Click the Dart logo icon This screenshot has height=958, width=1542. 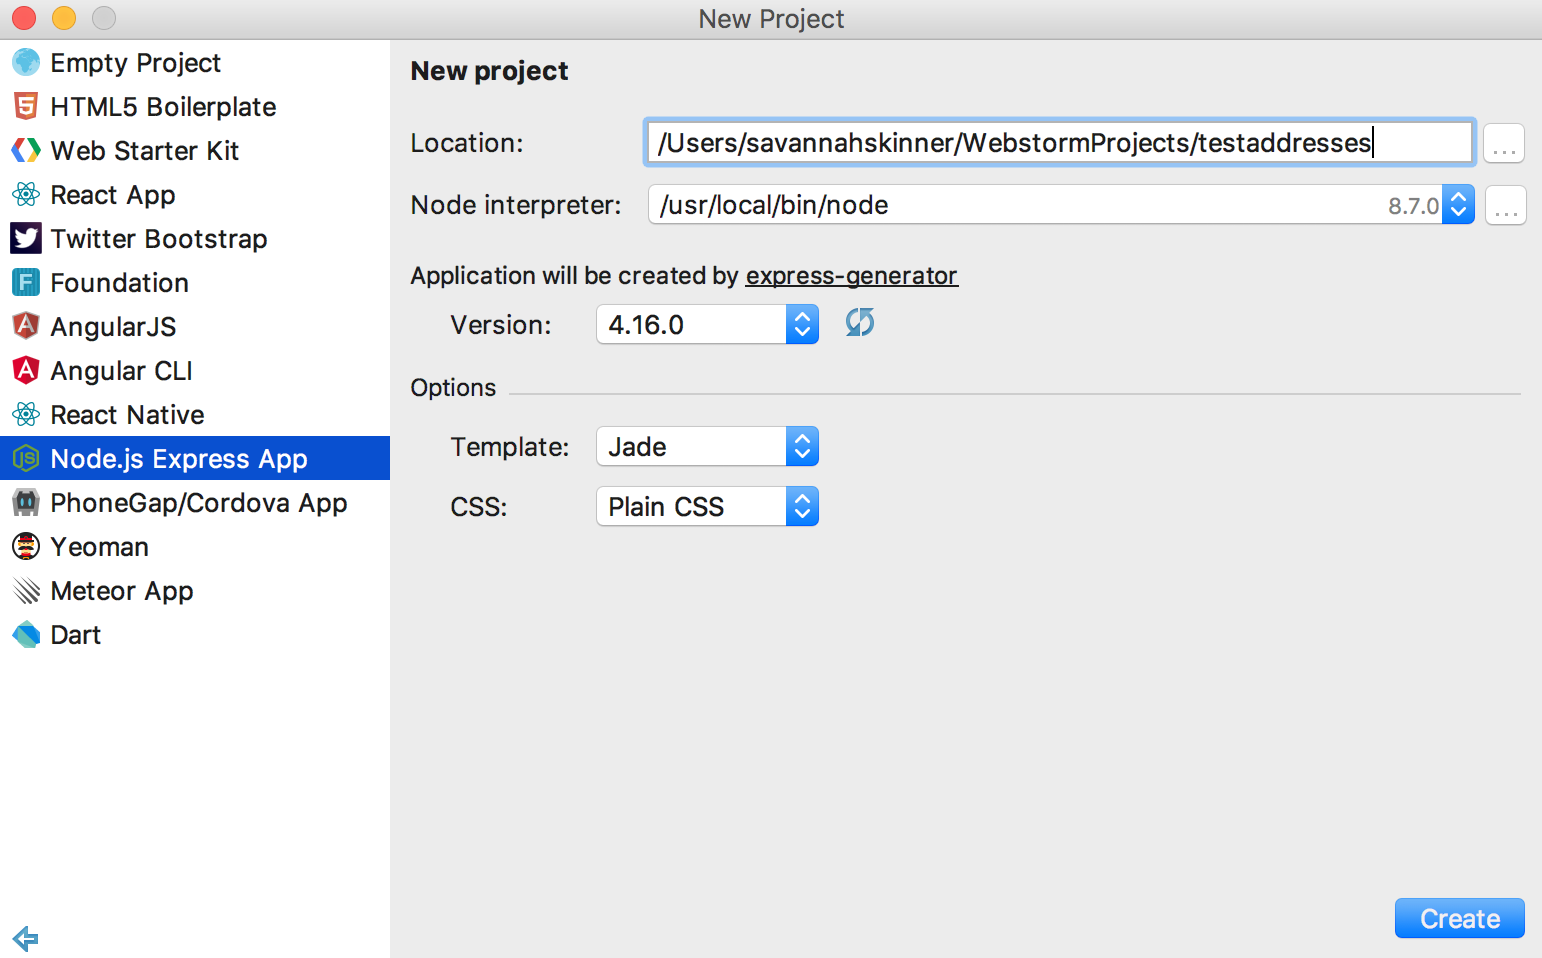[x=26, y=635]
